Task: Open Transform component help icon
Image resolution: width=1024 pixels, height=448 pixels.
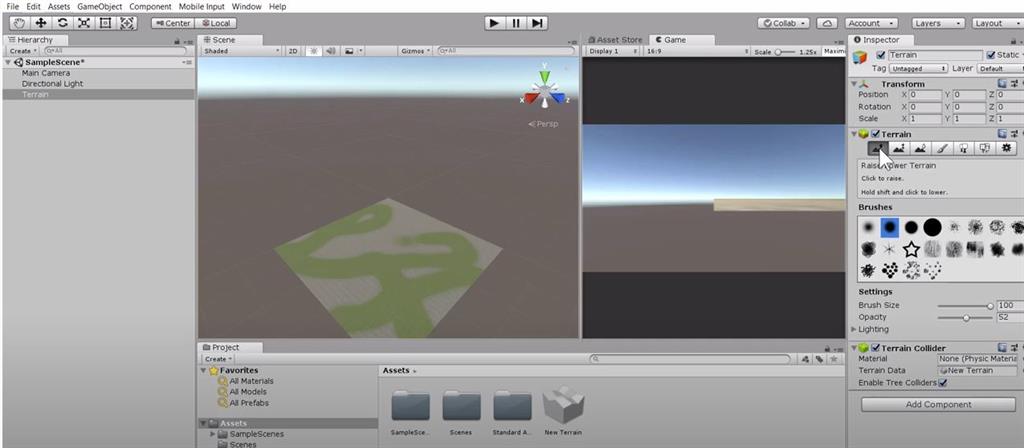Action: (1002, 84)
